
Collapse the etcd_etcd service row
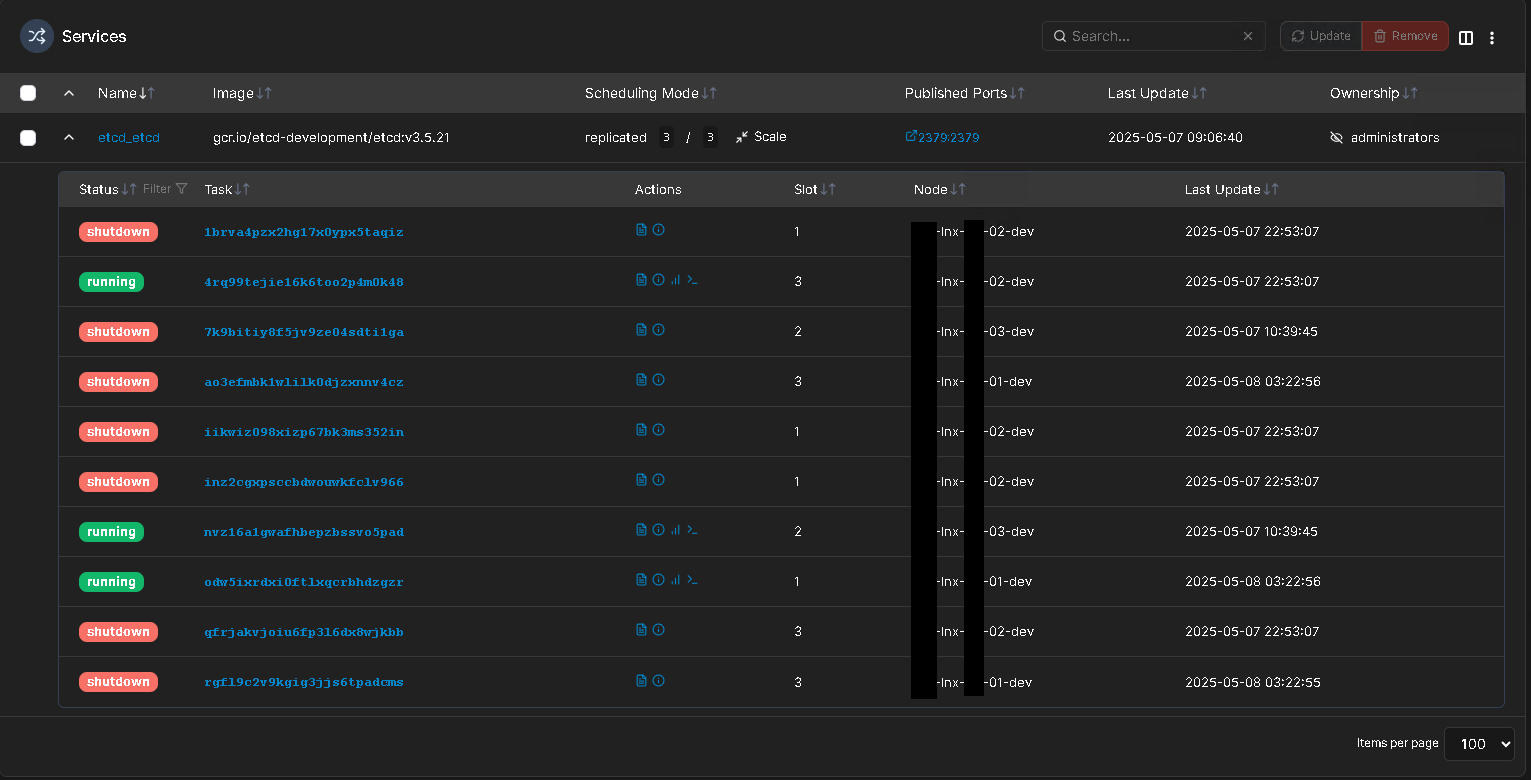(x=69, y=138)
